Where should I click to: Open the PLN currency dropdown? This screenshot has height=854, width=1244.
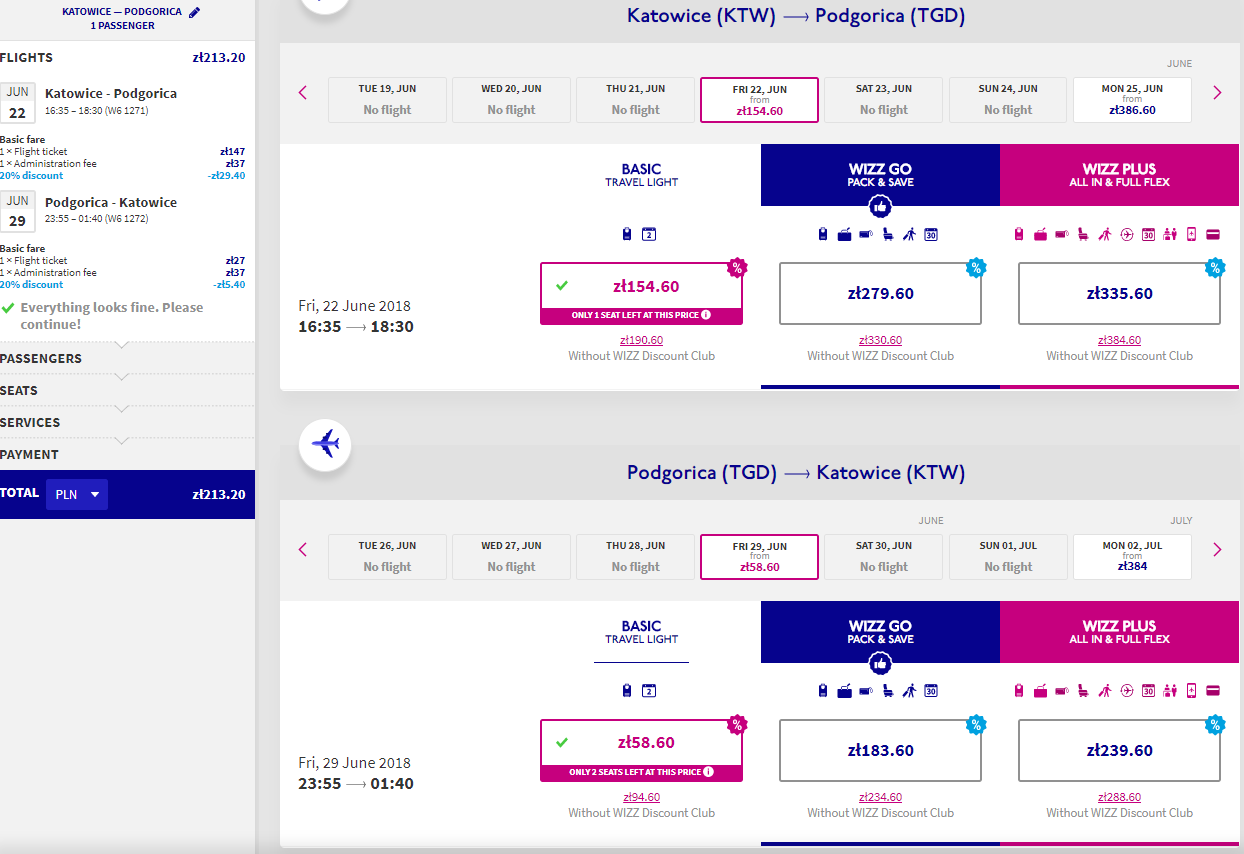click(77, 494)
